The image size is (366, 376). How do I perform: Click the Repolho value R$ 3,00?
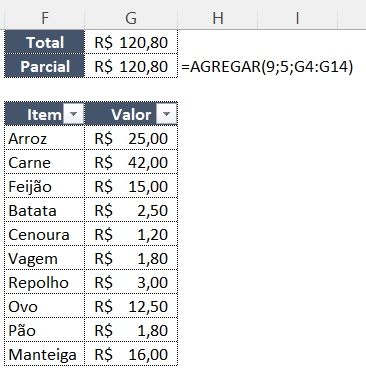pos(131,282)
